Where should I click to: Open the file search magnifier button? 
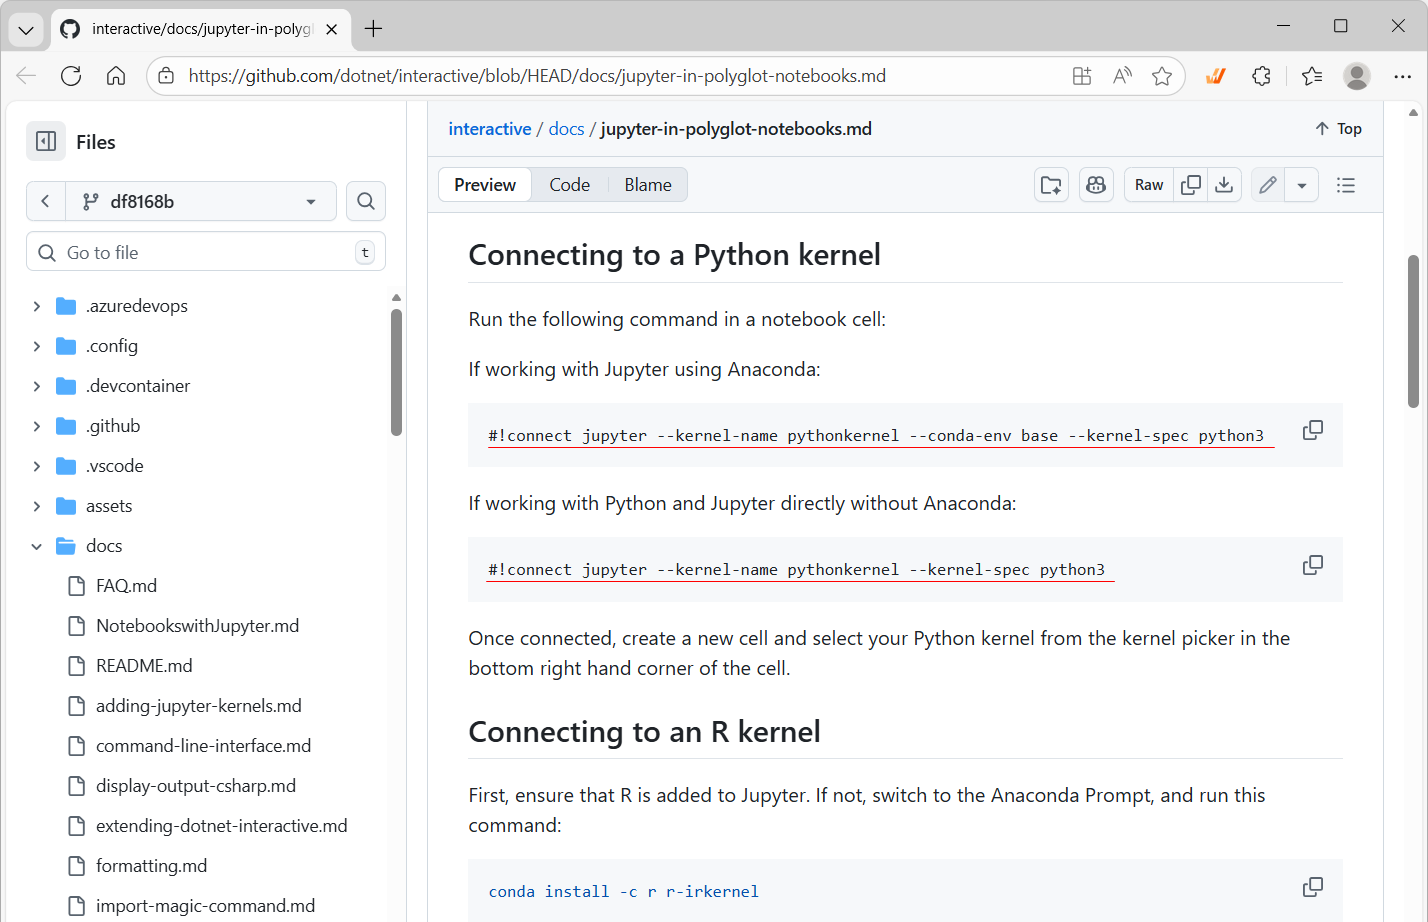tap(366, 201)
